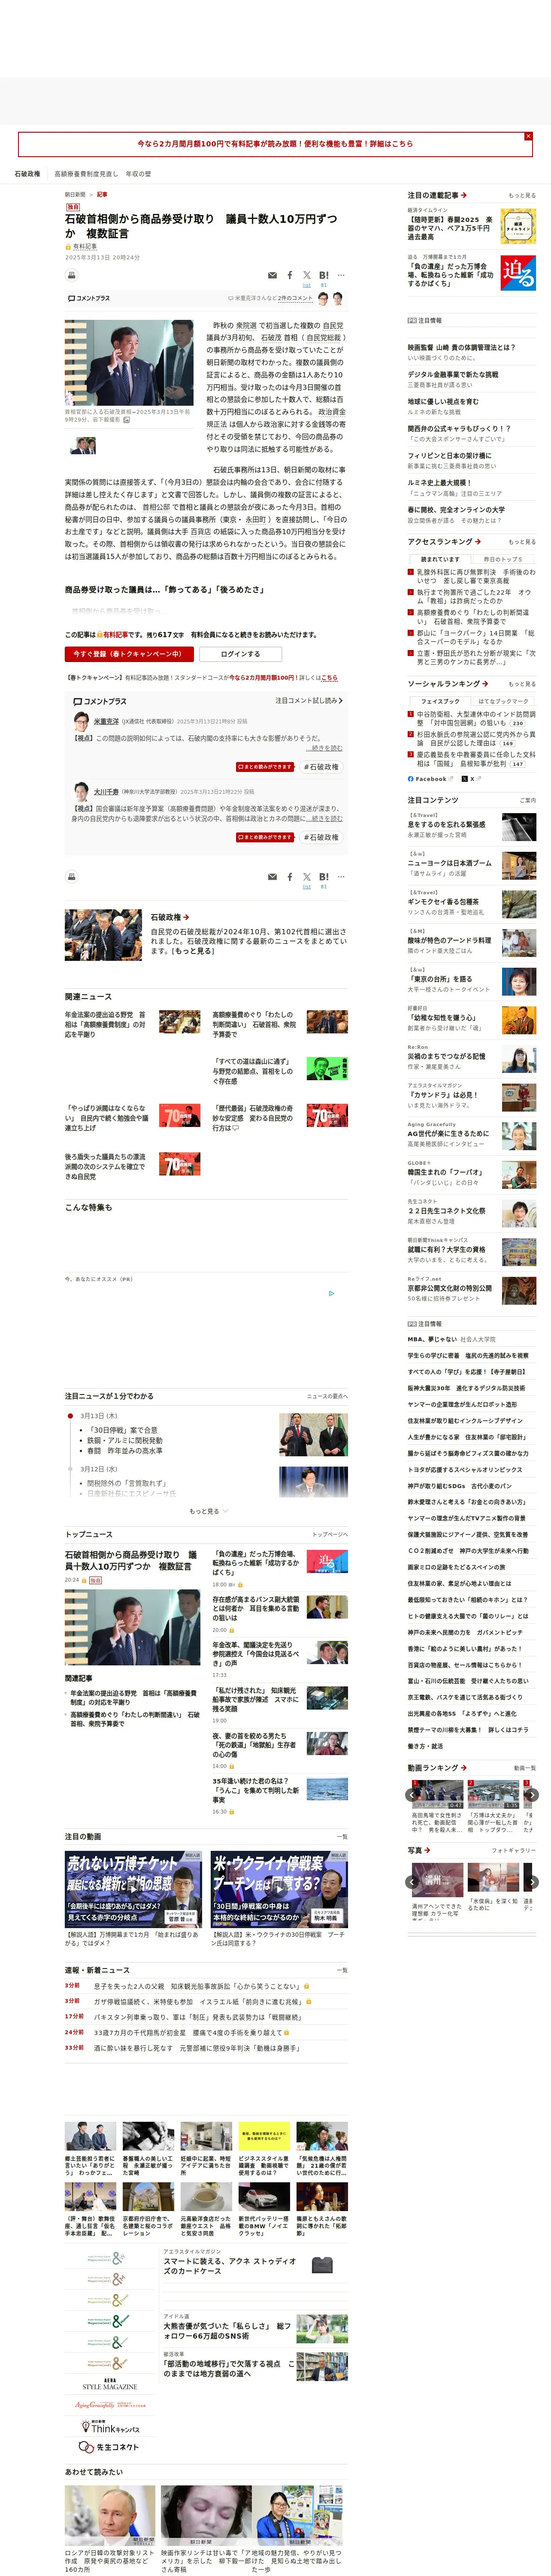Open アクセスランキング heading arrow

pyautogui.click(x=444, y=542)
